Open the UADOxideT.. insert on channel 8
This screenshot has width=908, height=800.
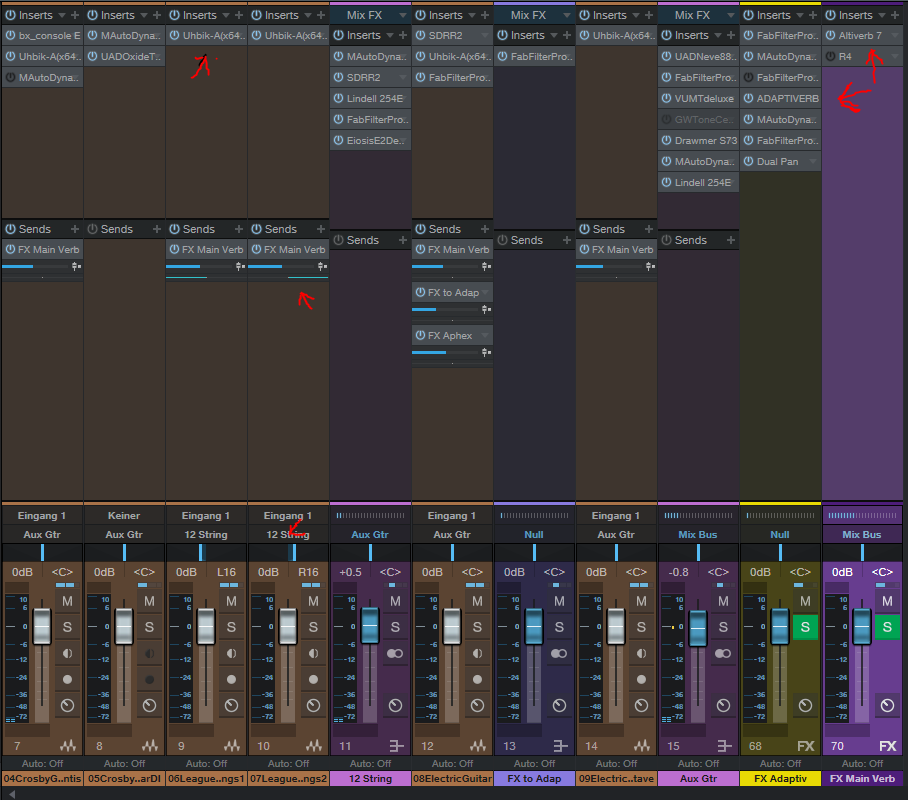tap(130, 56)
